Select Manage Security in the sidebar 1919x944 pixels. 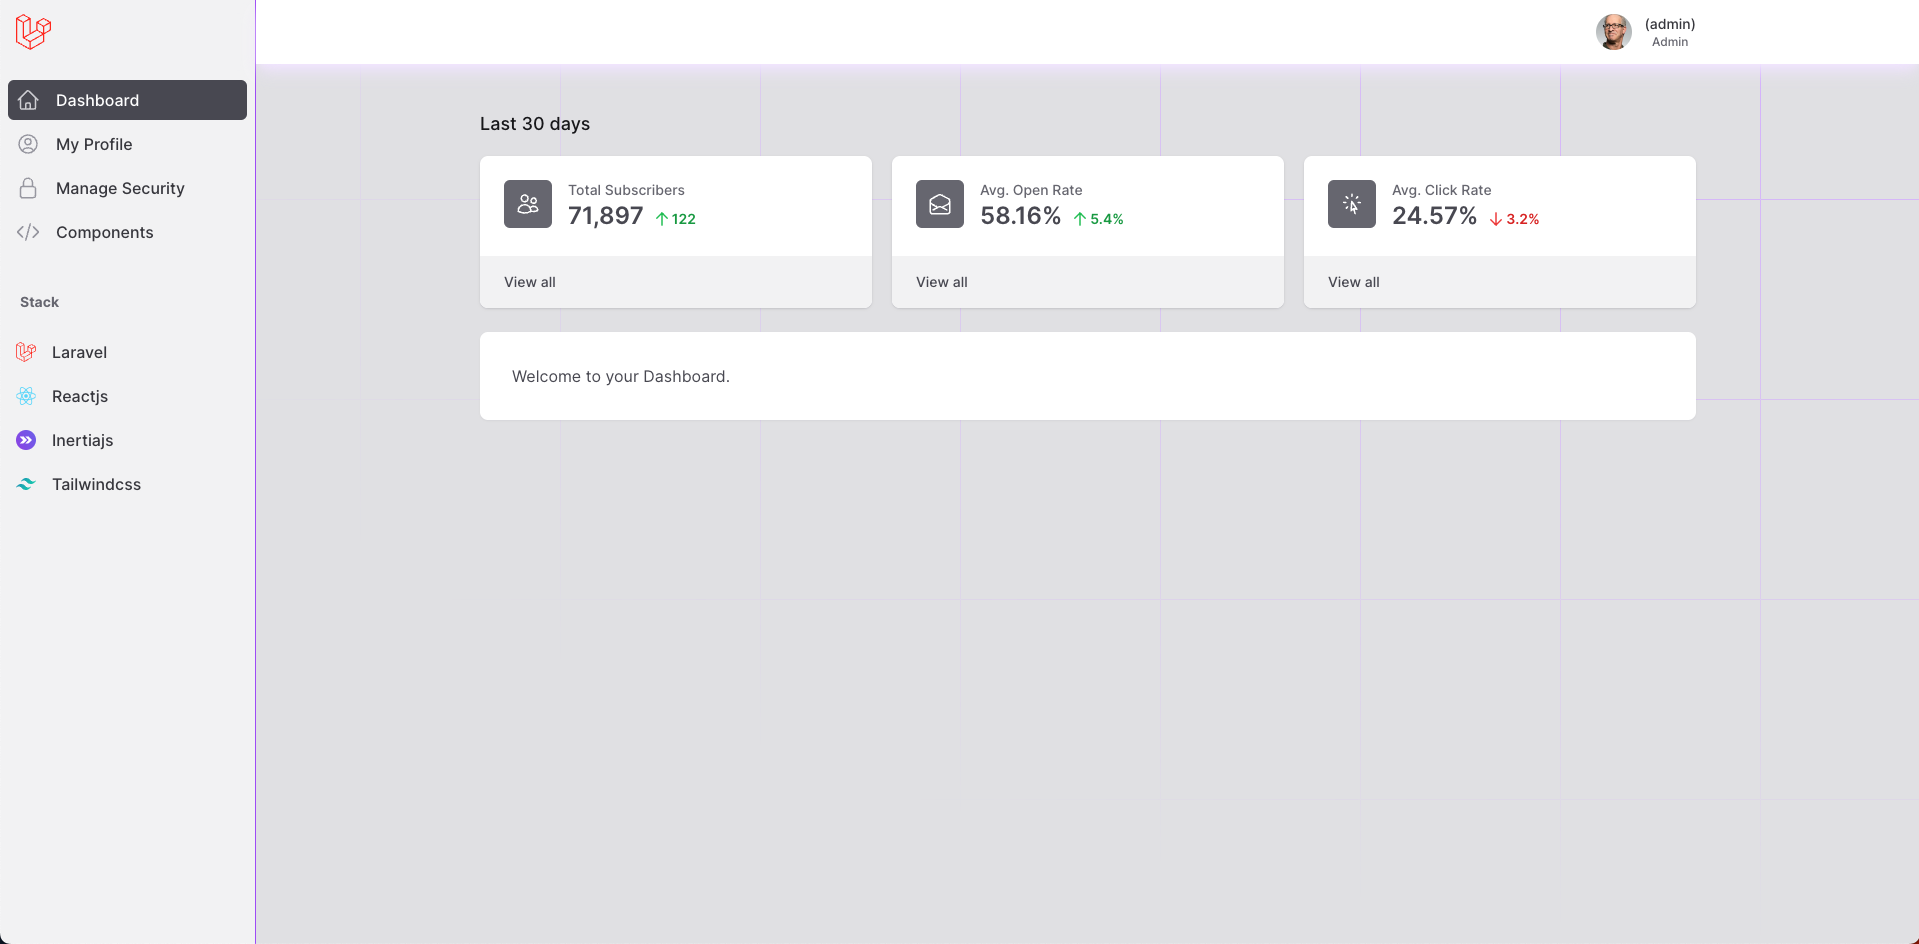120,188
